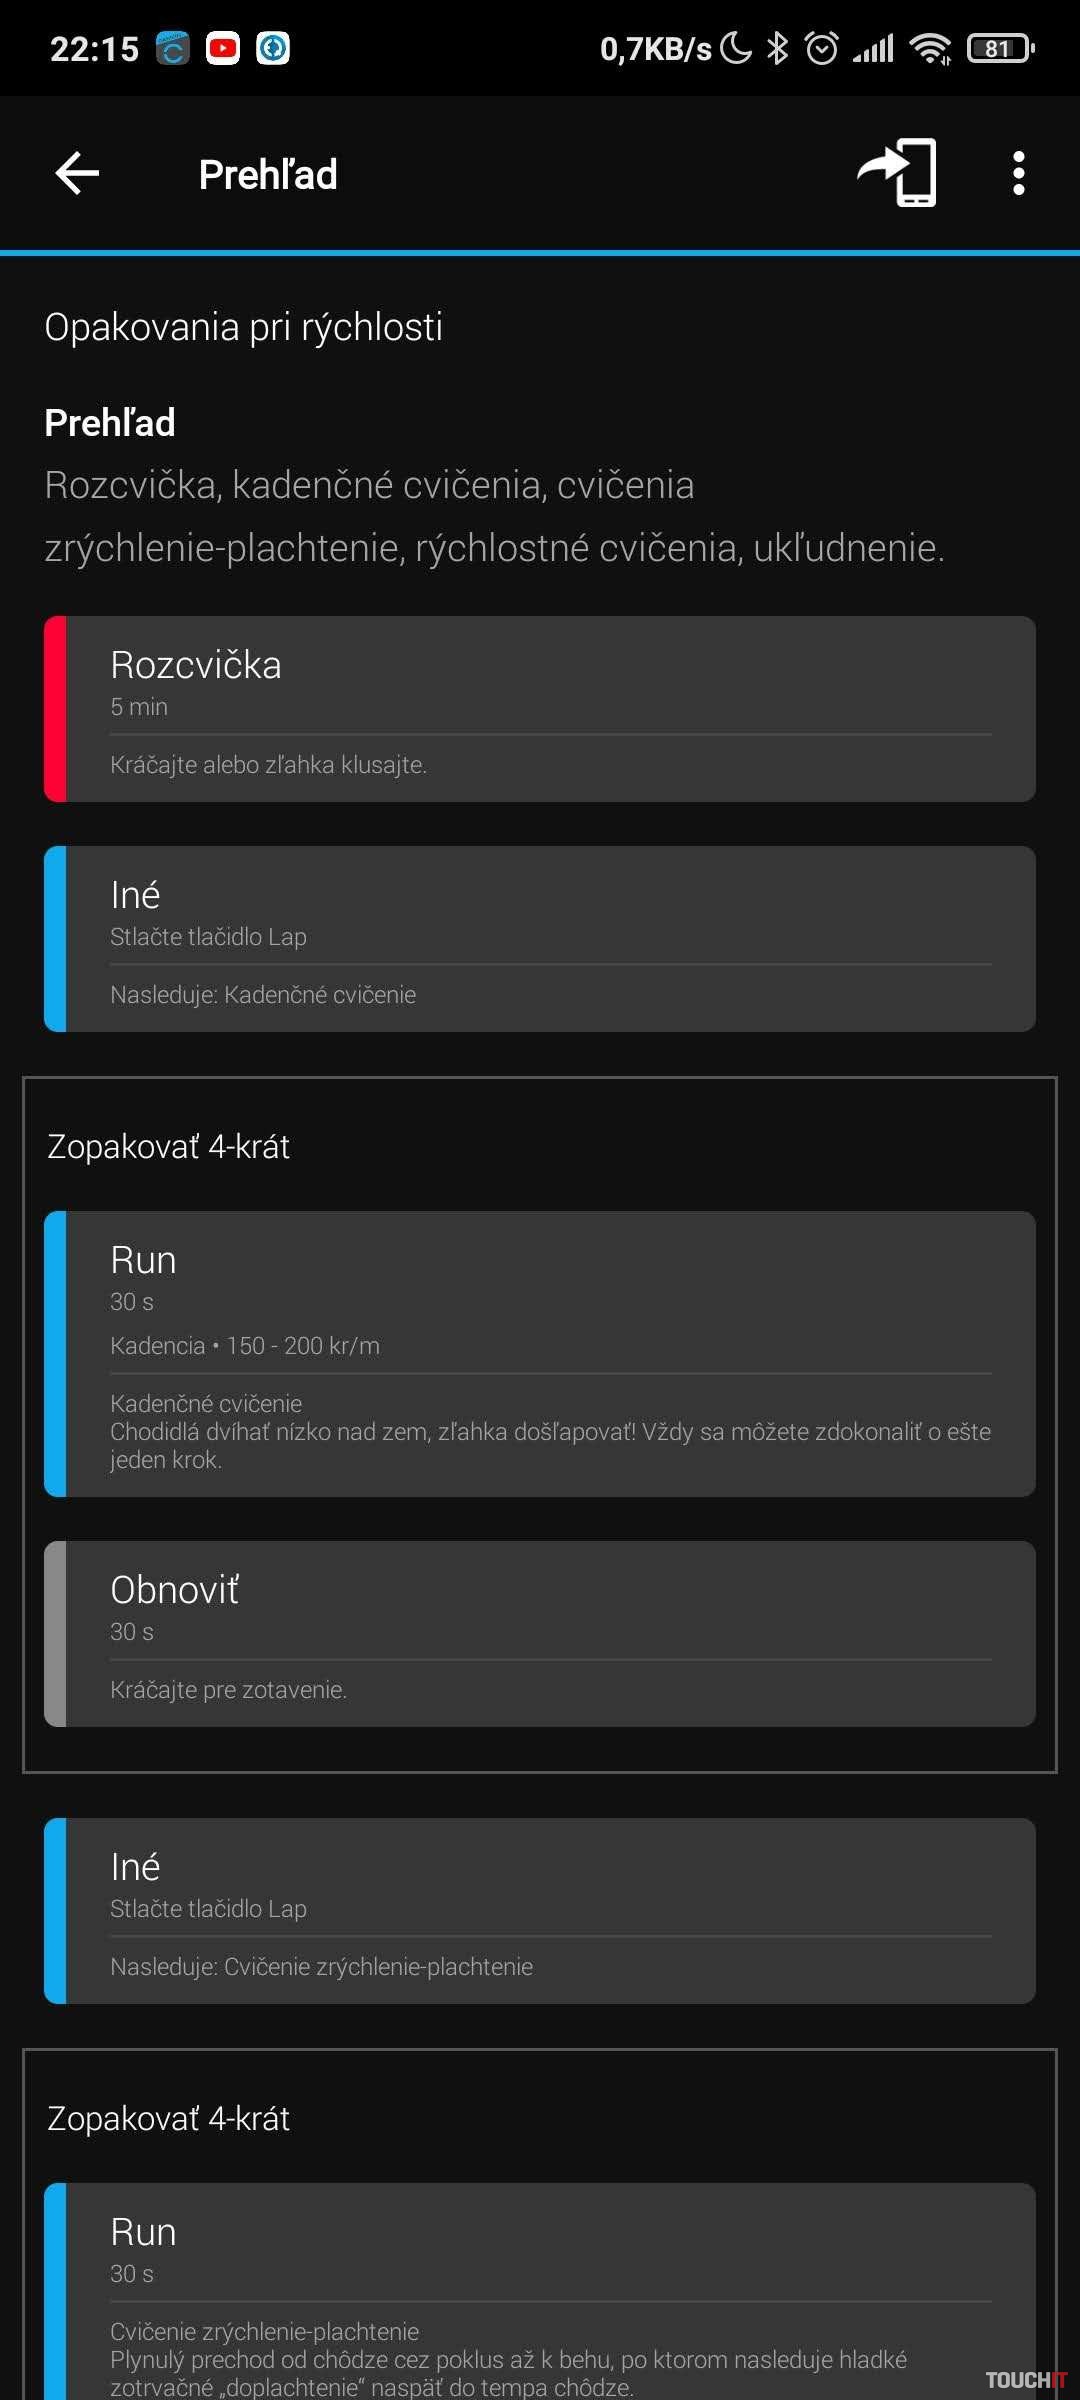Tap the first Zopakovať 4-krát header
The image size is (1080, 2400).
point(169,1146)
